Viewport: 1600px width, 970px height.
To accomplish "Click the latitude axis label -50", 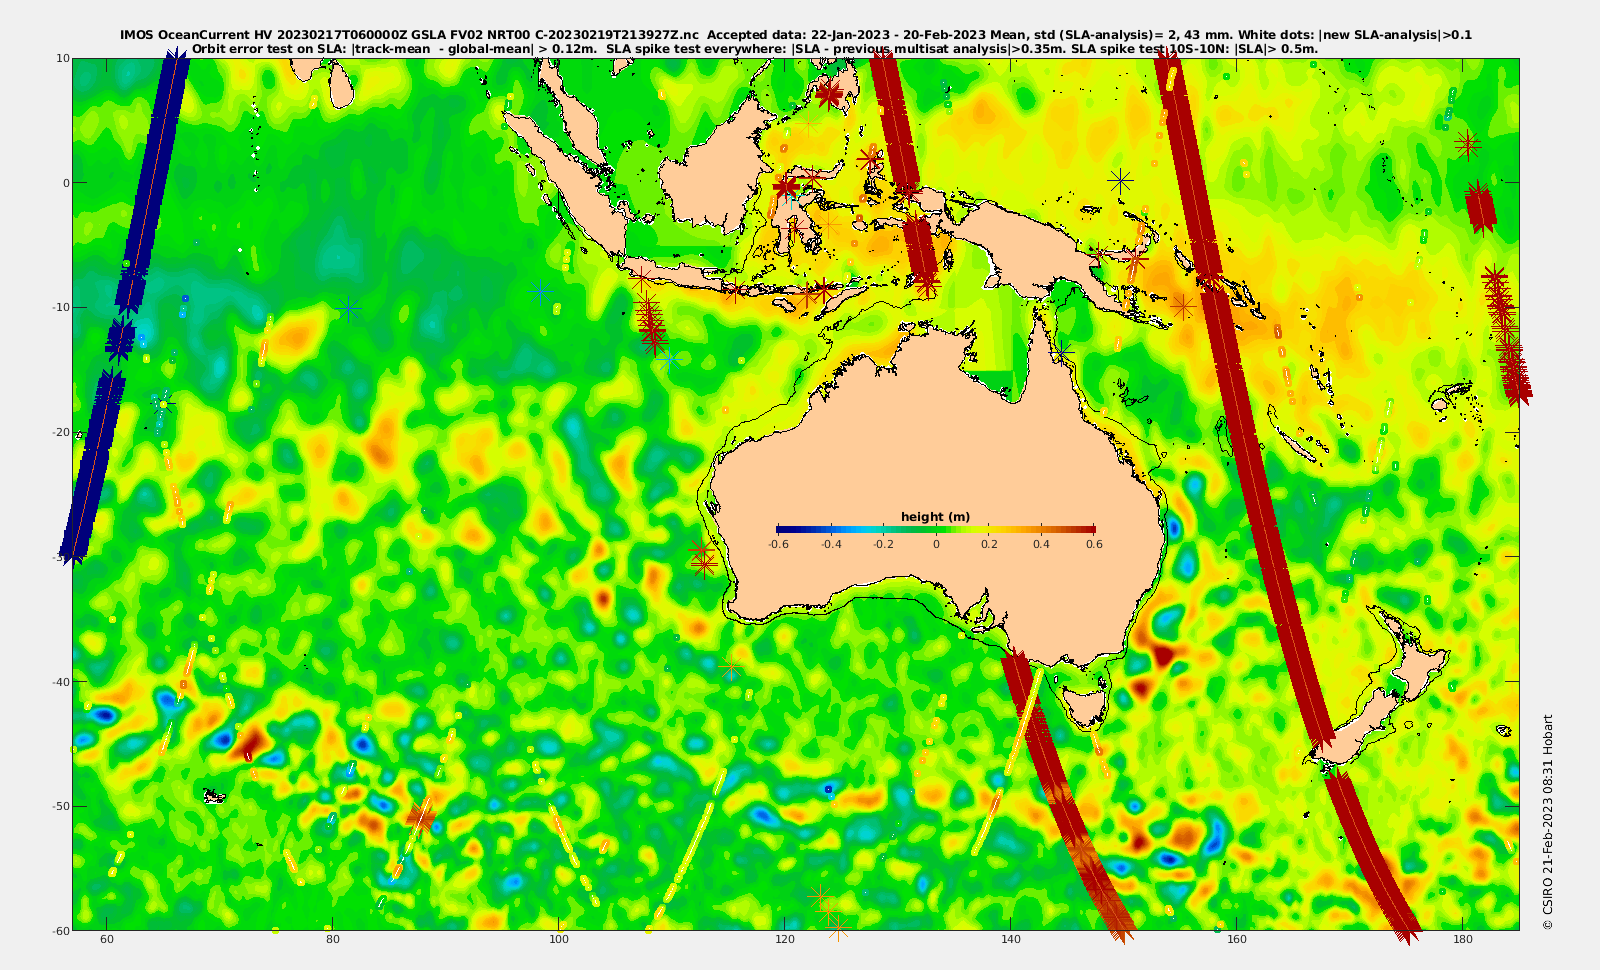I will (x=59, y=806).
